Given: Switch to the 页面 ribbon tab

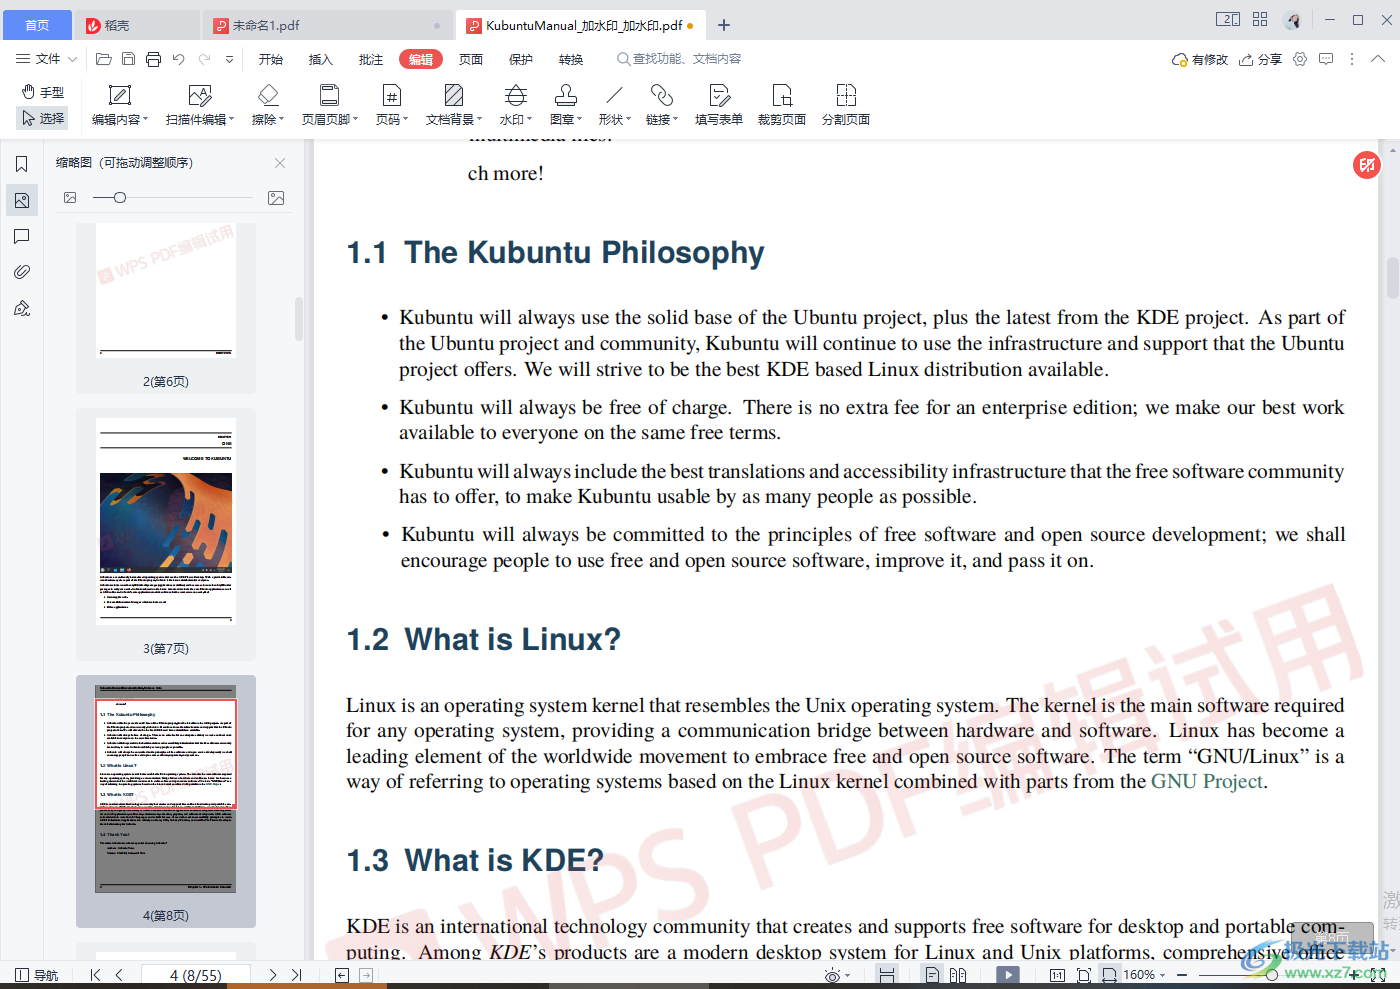Looking at the screenshot, I should (471, 59).
